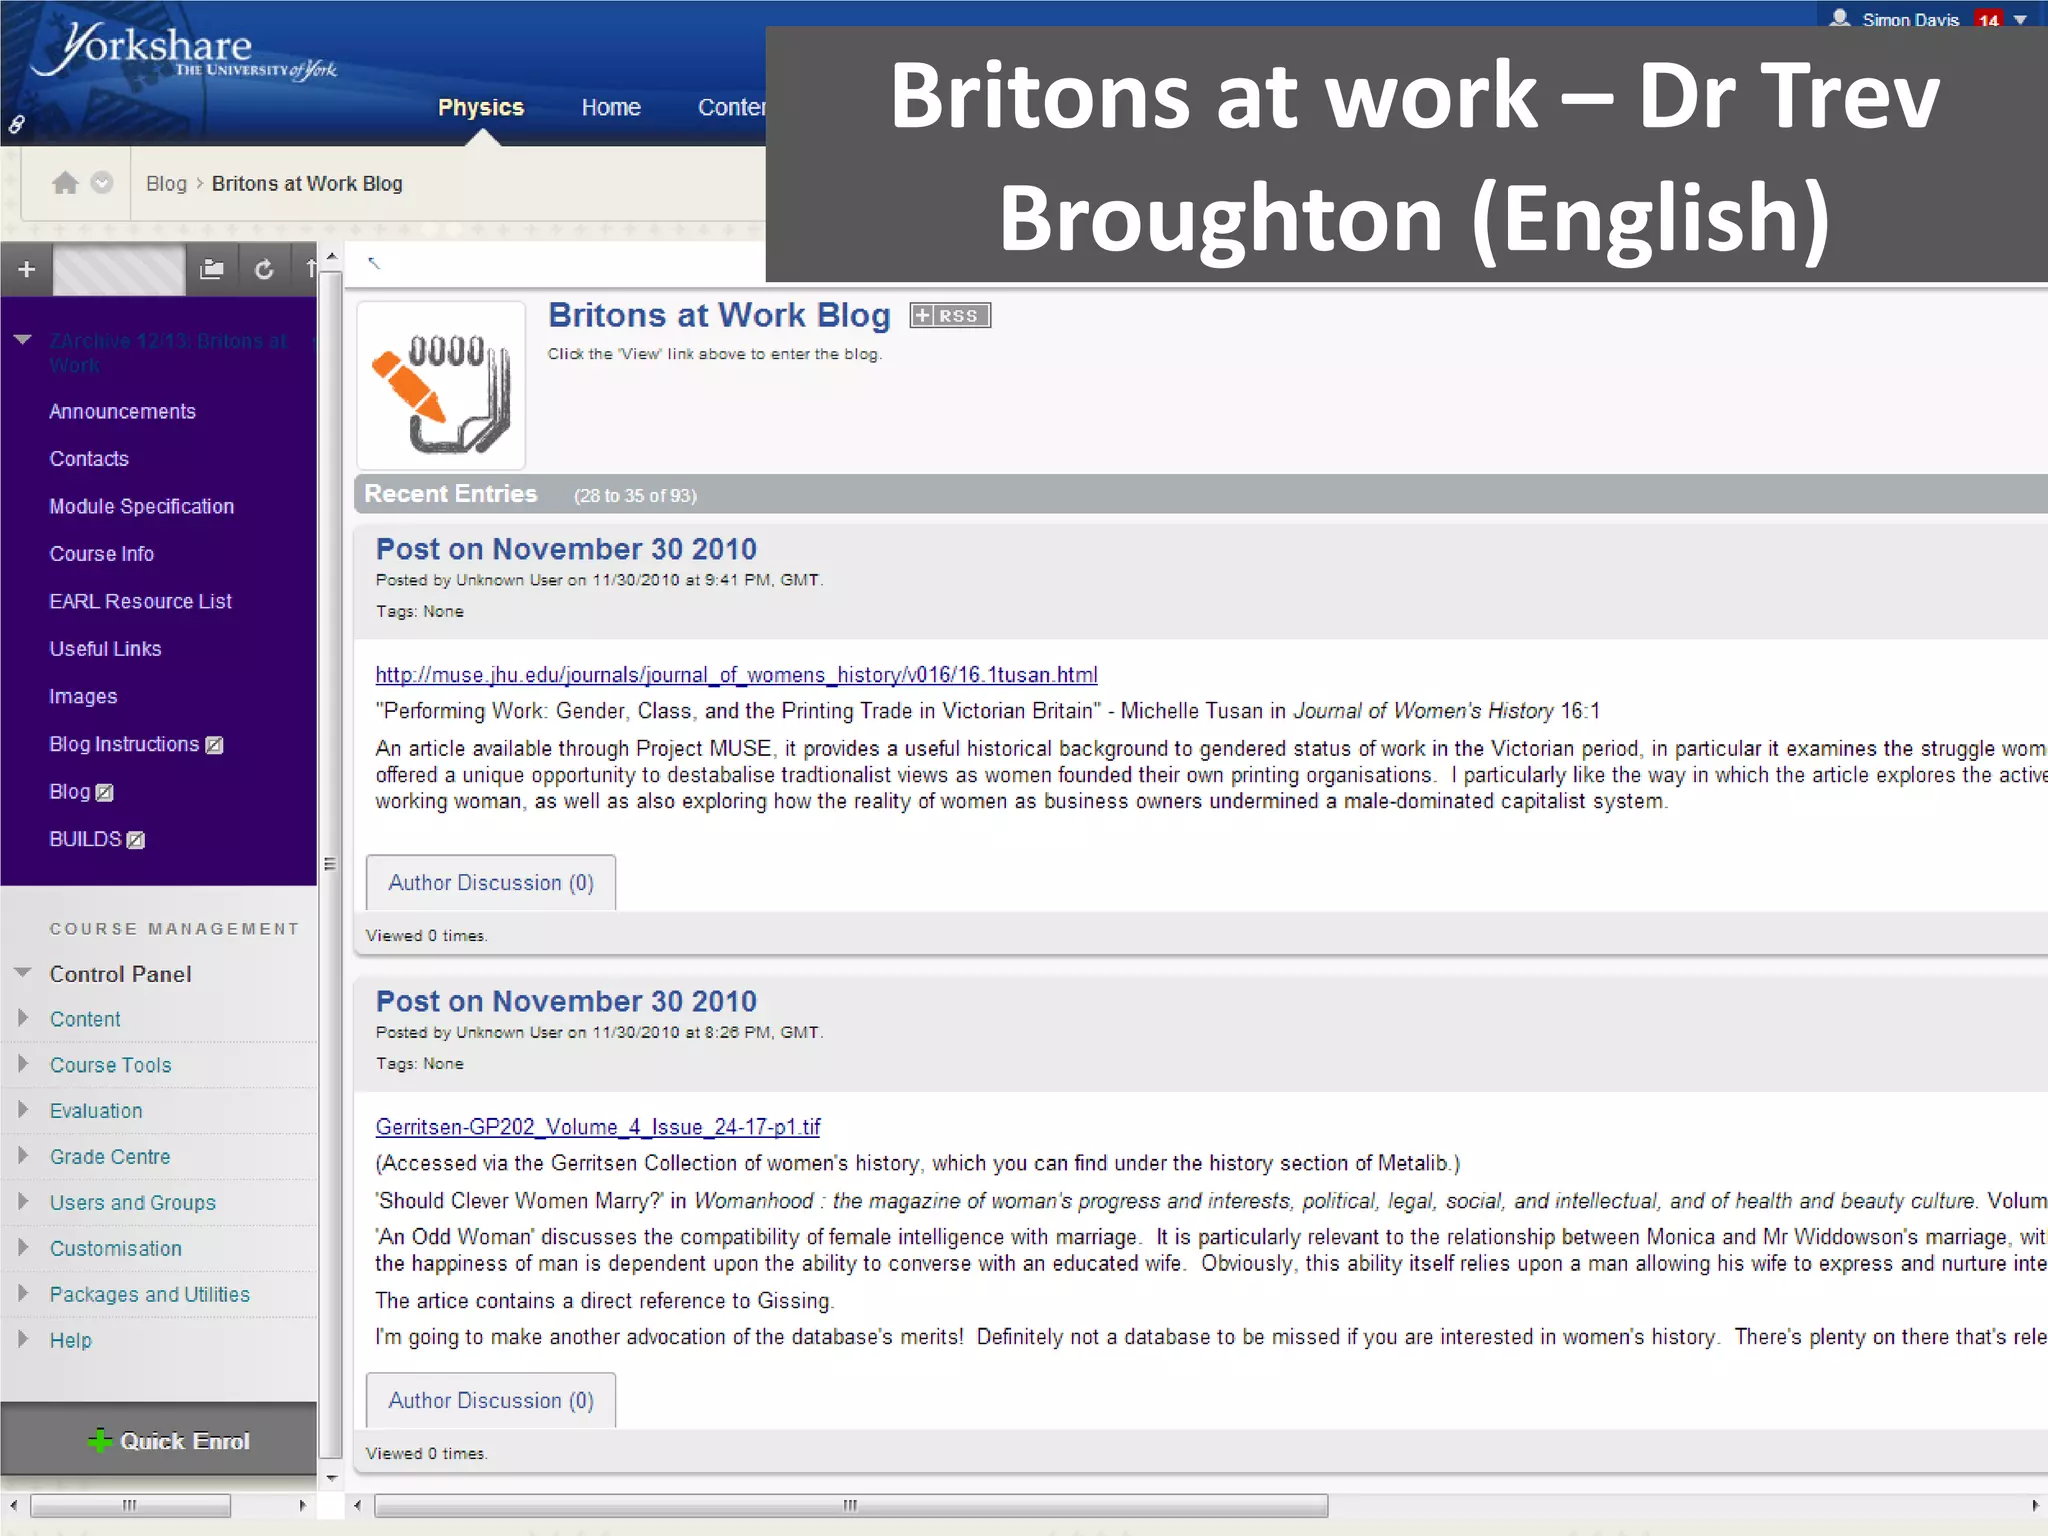The height and width of the screenshot is (1536, 2048).
Task: Open Author Discussion for the 8:26 PM post
Action: [x=491, y=1401]
